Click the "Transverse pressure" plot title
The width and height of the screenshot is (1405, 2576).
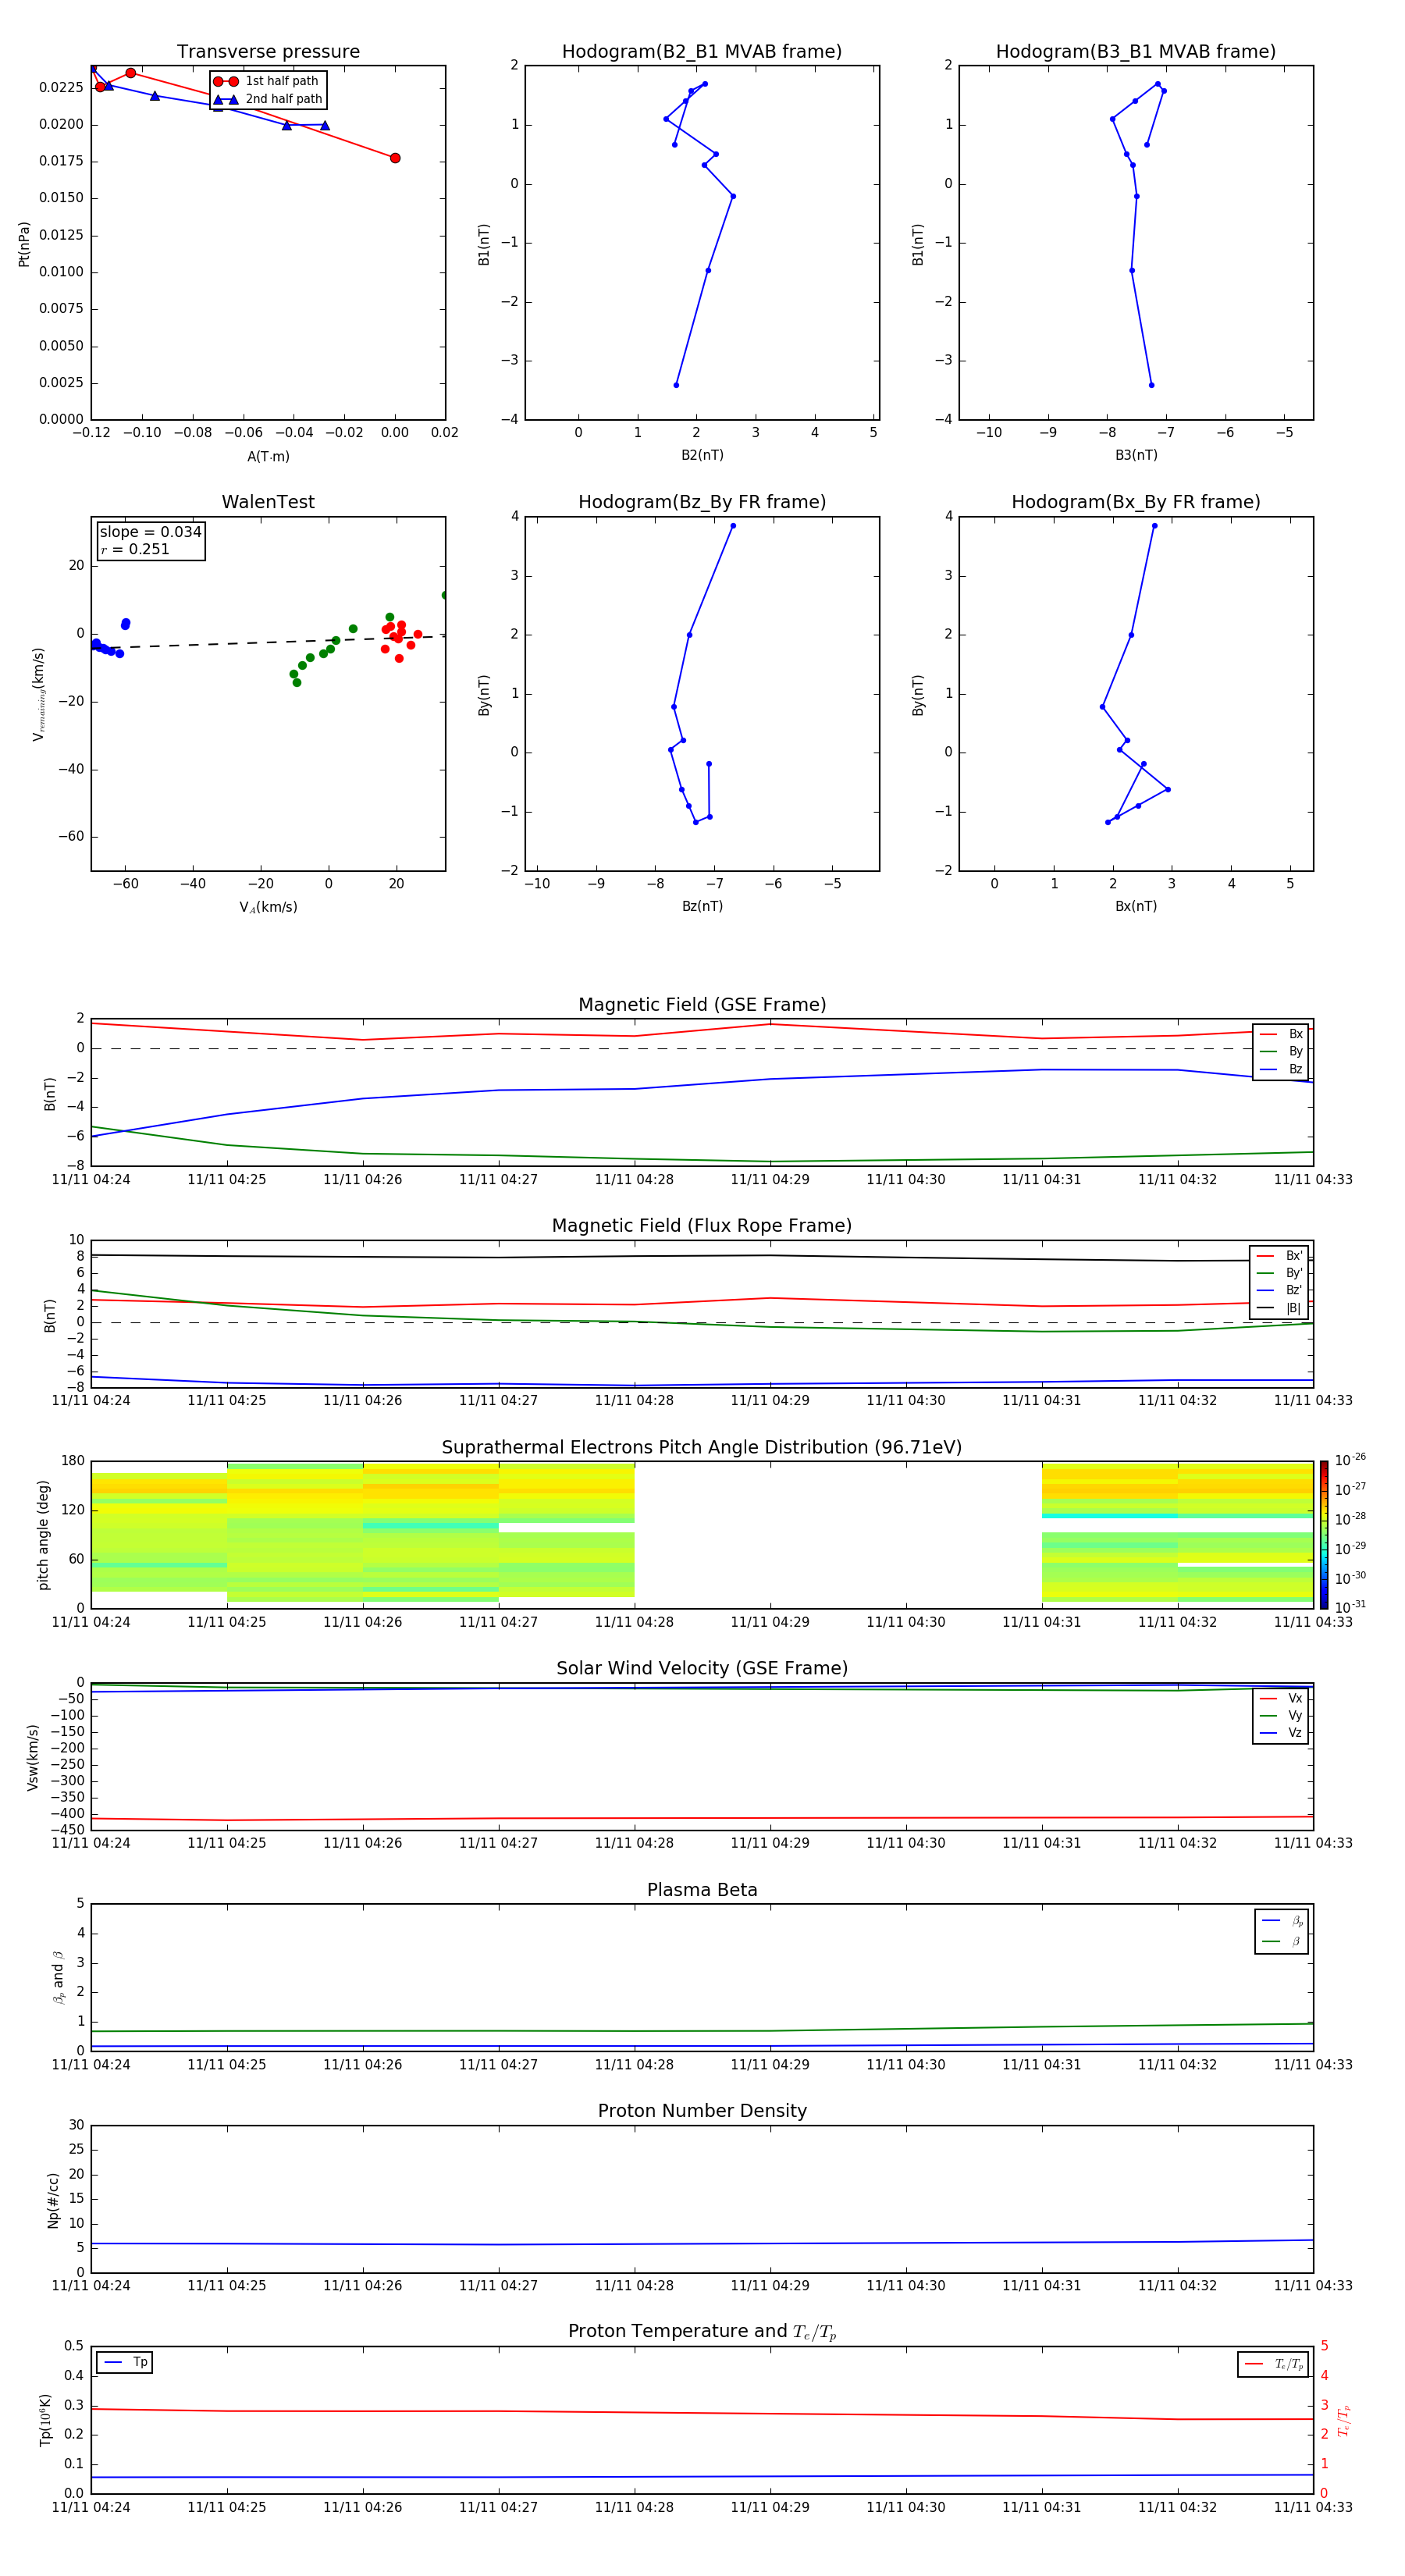(268, 52)
